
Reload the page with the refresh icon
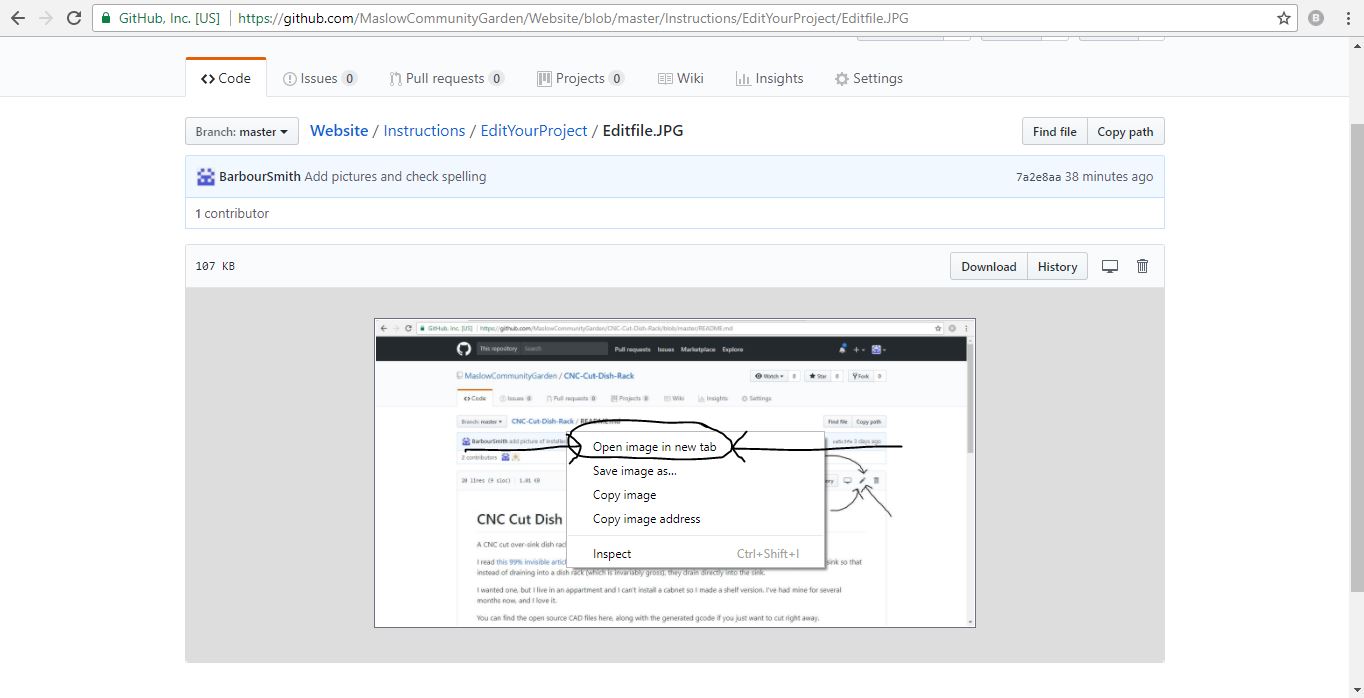(x=74, y=18)
